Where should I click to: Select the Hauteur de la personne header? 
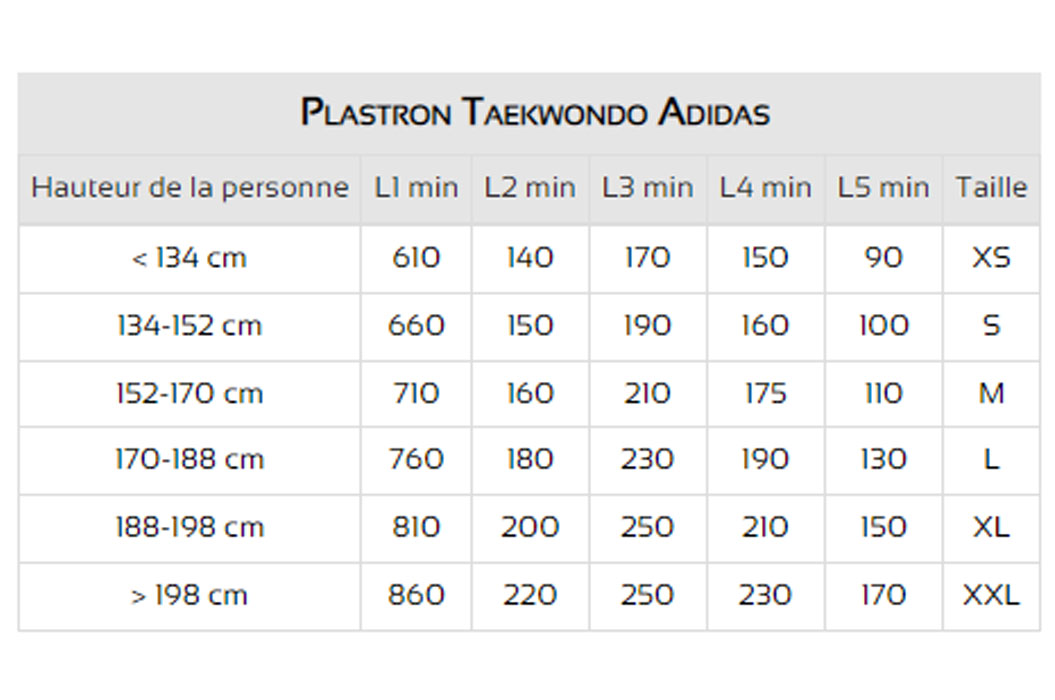(190, 188)
